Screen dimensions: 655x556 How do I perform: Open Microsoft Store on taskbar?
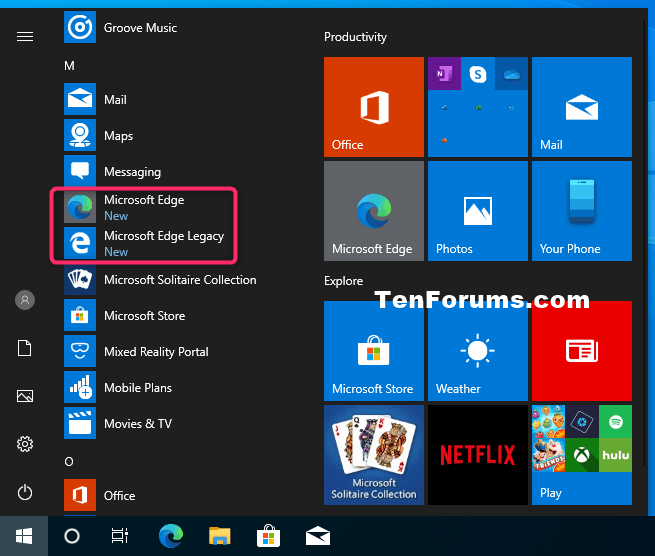(268, 536)
